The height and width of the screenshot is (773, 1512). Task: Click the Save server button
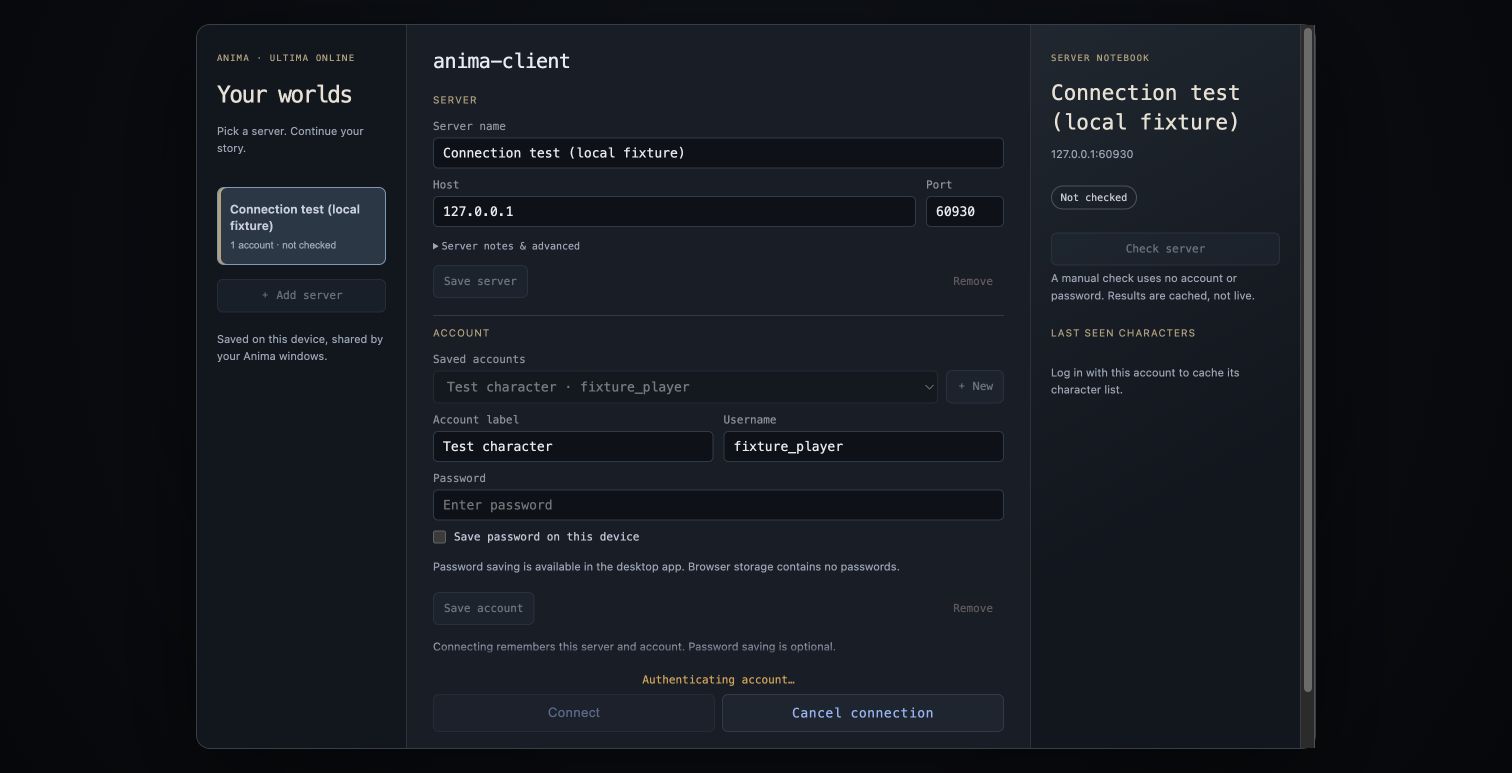pos(480,281)
